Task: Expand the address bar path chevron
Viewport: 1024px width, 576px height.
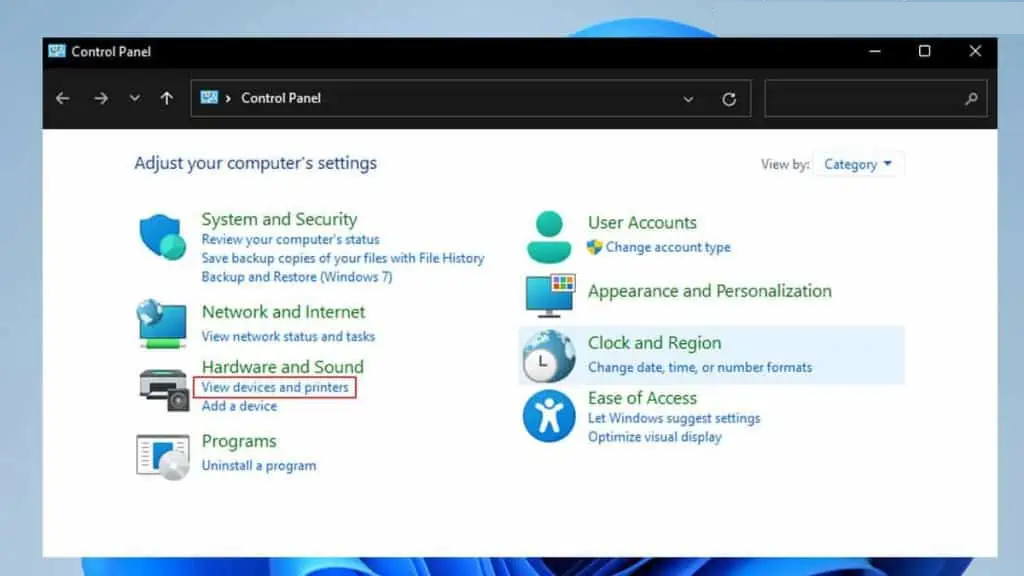Action: pyautogui.click(x=228, y=99)
